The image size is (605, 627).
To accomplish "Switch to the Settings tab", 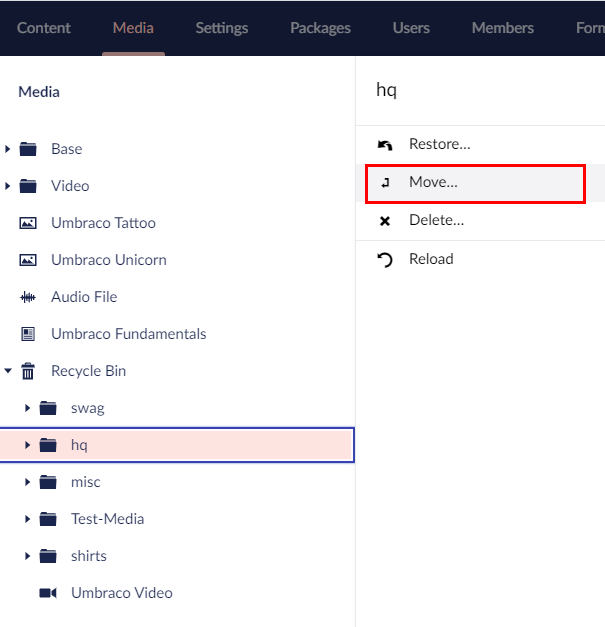I will coord(221,27).
